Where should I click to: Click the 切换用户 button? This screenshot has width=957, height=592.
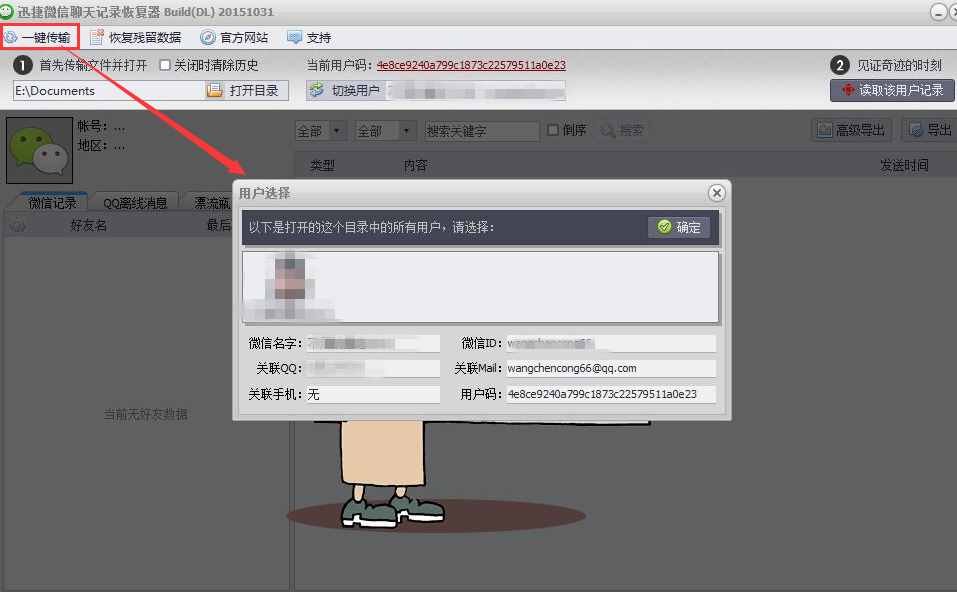point(345,90)
